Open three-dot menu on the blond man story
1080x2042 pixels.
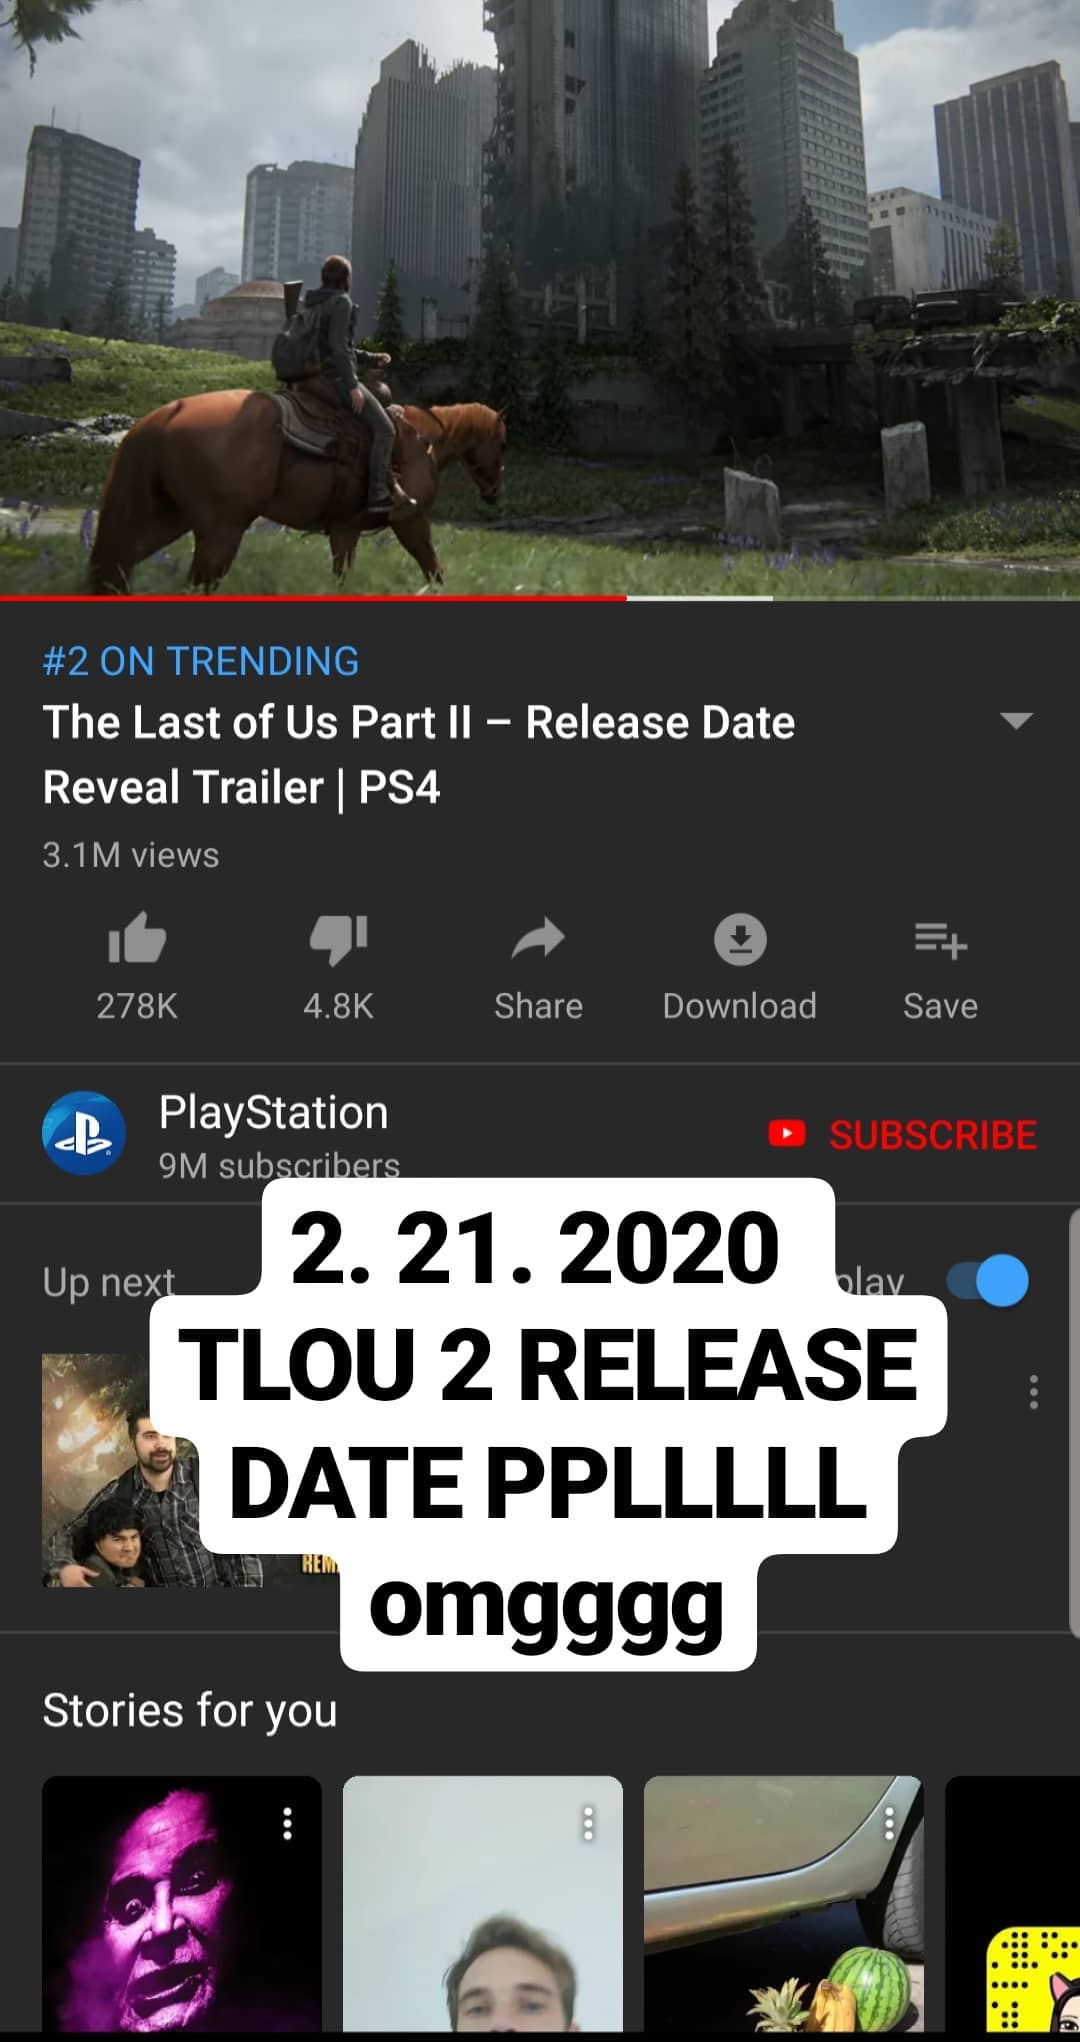pos(588,1823)
